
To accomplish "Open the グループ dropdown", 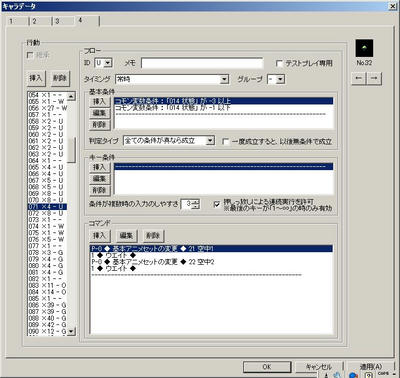I will [281, 79].
